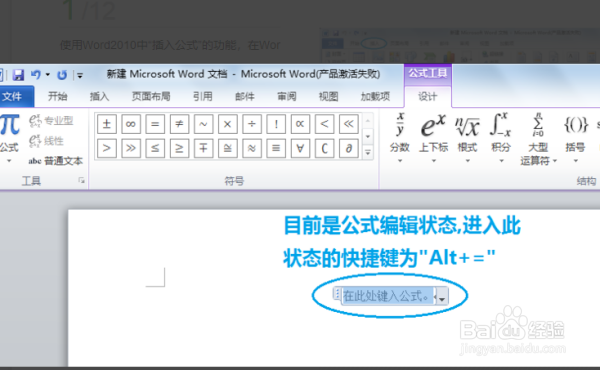Open the 大型运算符 large operator menu

[x=538, y=139]
